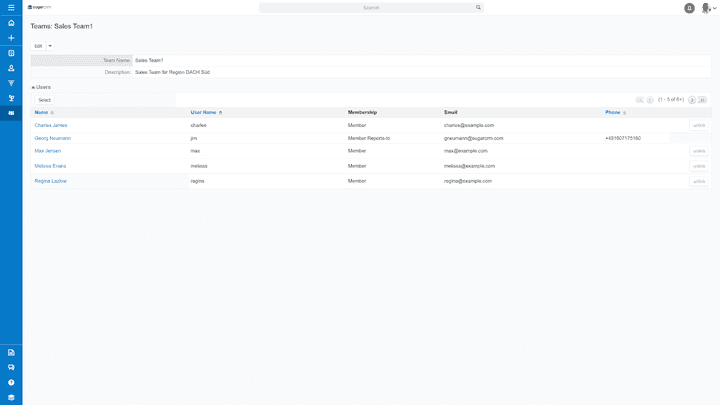Click the magnifier icon in the search bar
The height and width of the screenshot is (405, 720).
(x=478, y=7)
